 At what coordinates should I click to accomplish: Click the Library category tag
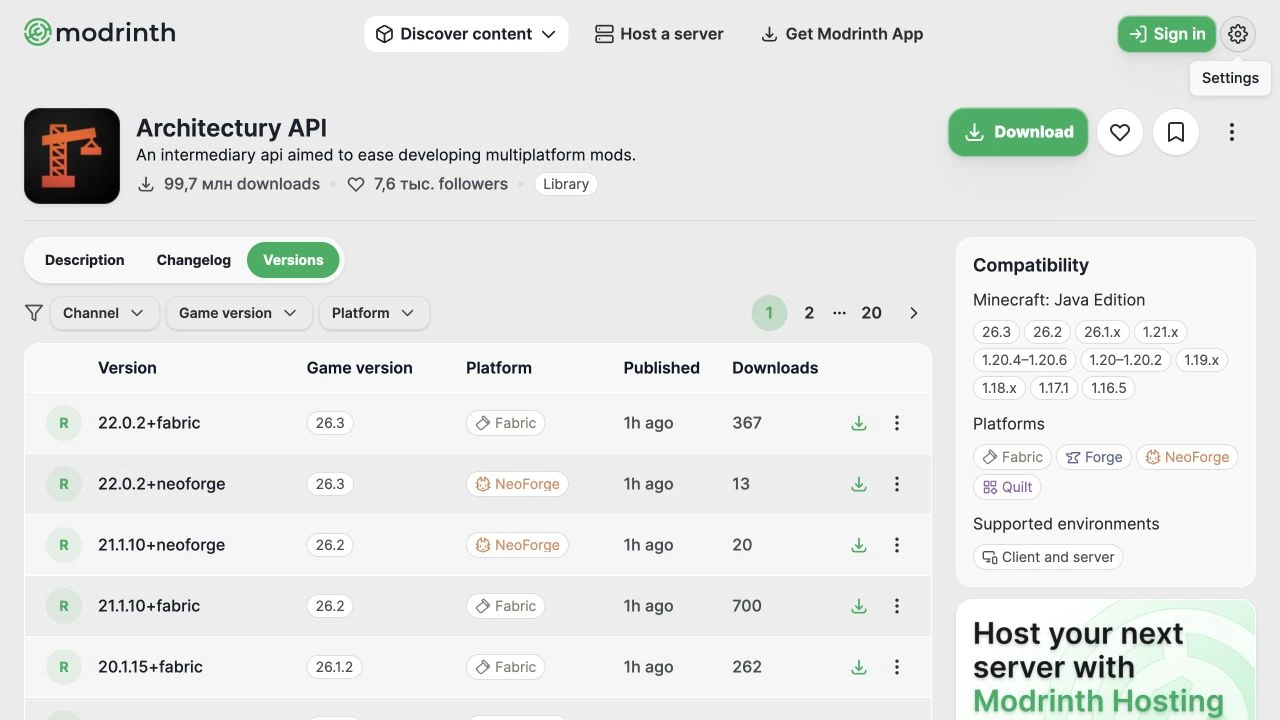[566, 184]
